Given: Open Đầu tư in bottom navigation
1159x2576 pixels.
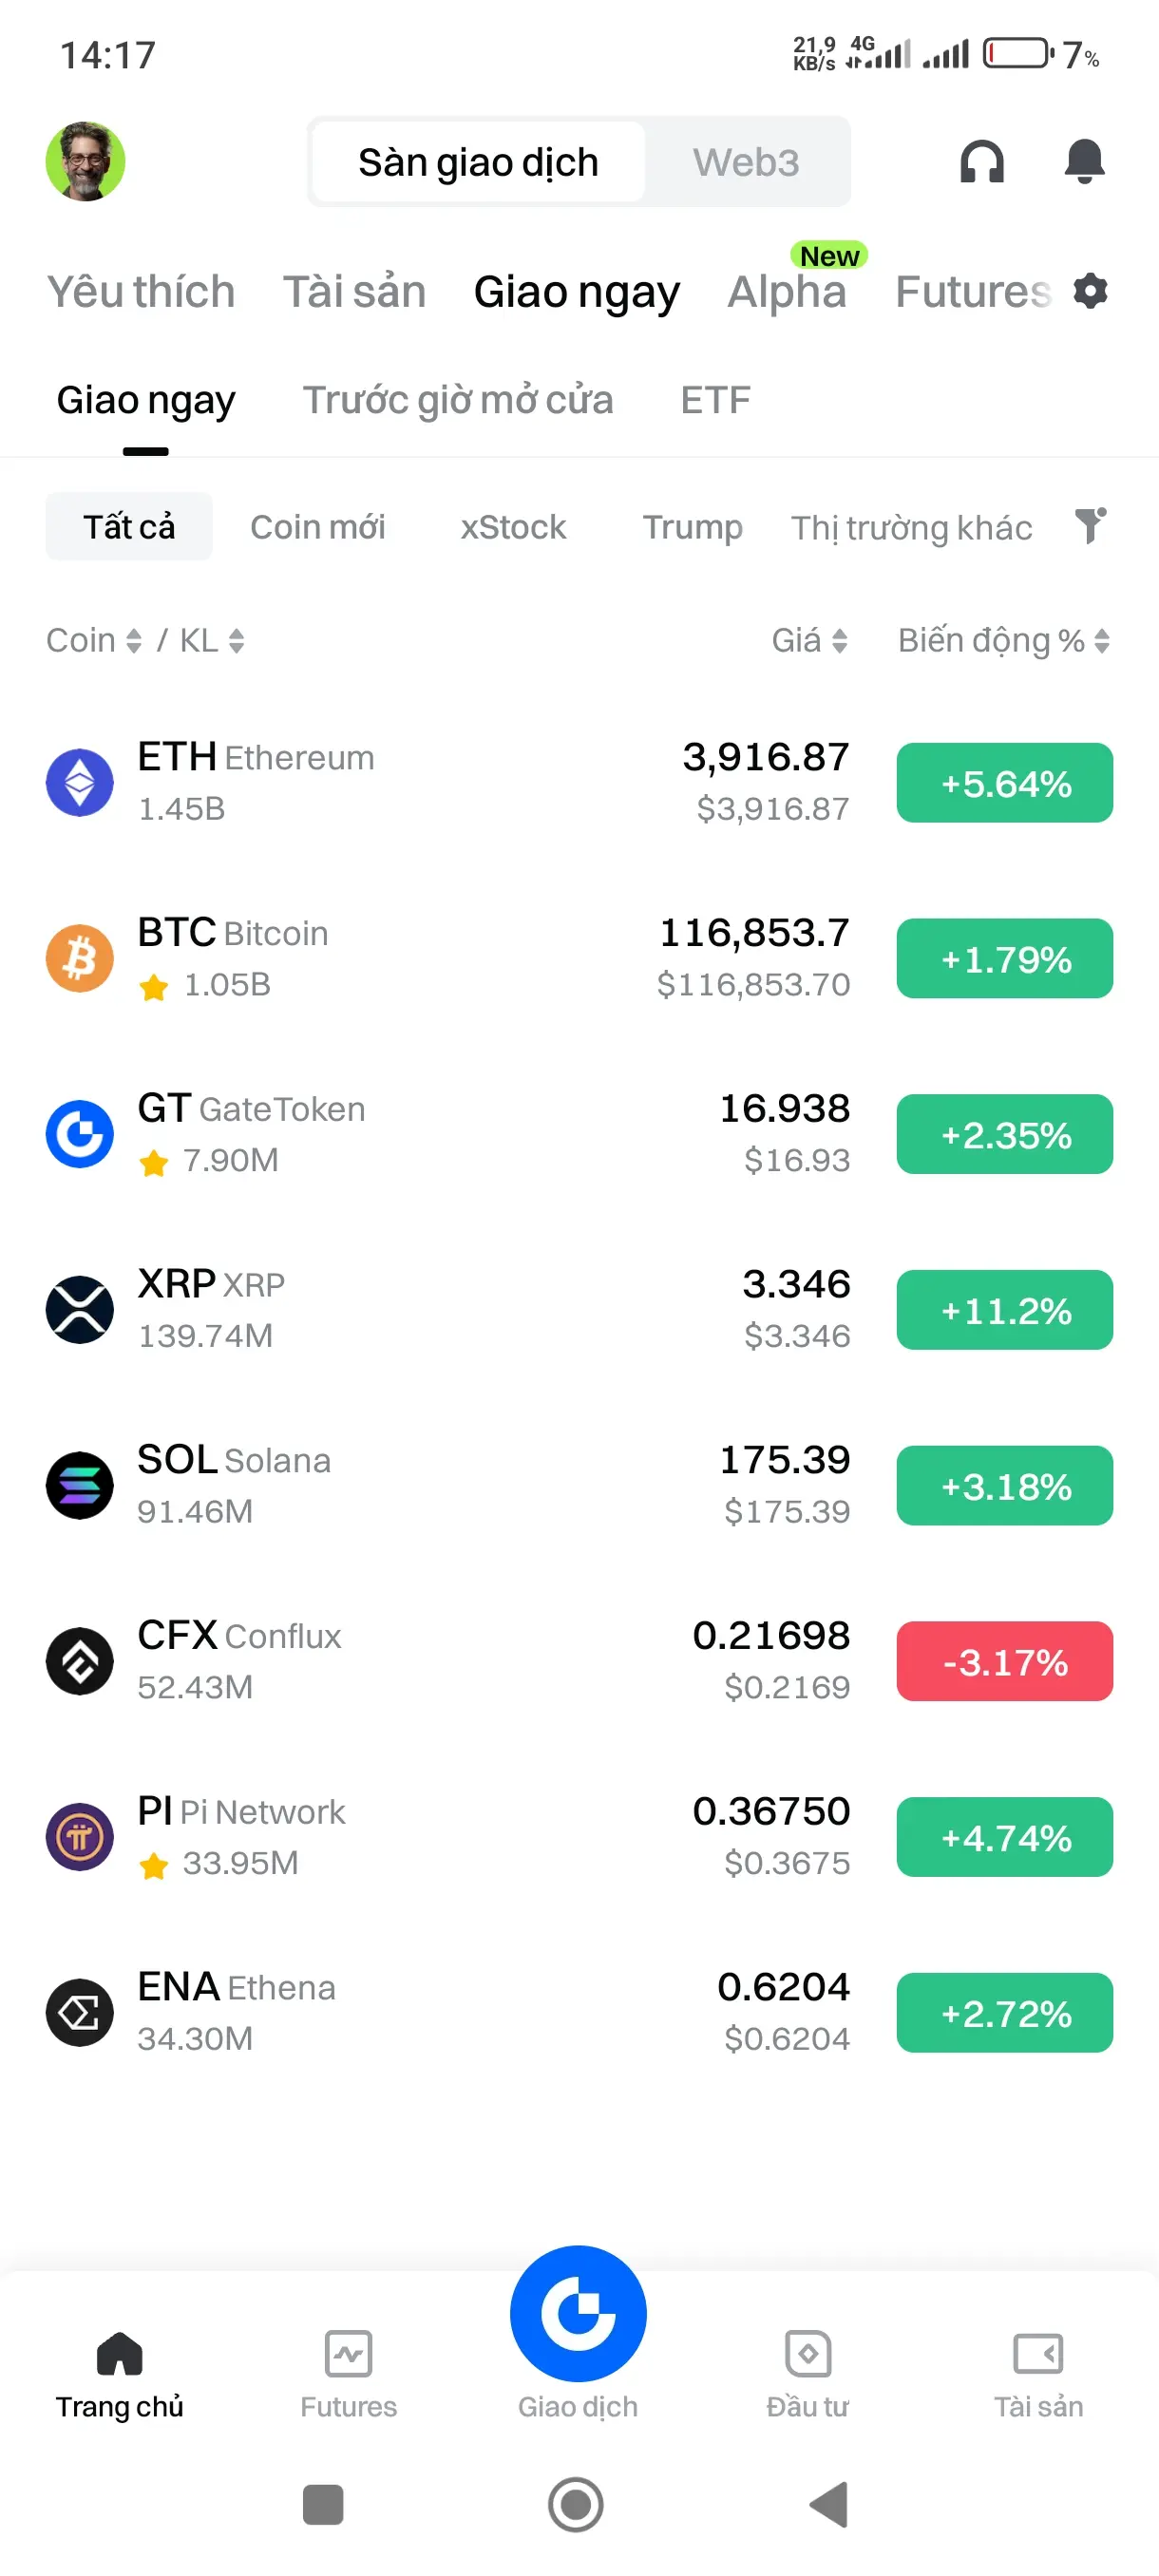Looking at the screenshot, I should pyautogui.click(x=807, y=2375).
